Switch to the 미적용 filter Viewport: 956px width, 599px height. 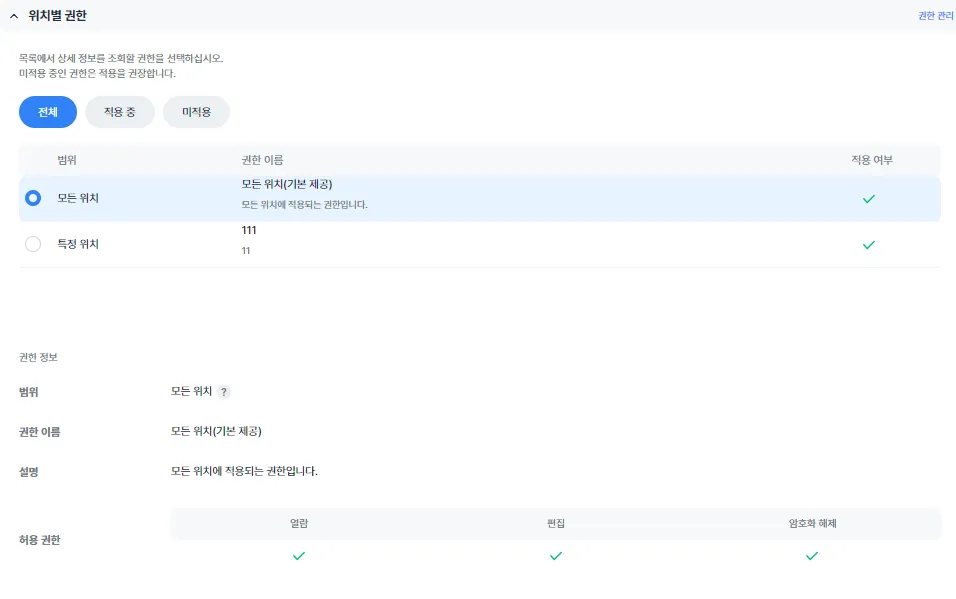click(196, 112)
